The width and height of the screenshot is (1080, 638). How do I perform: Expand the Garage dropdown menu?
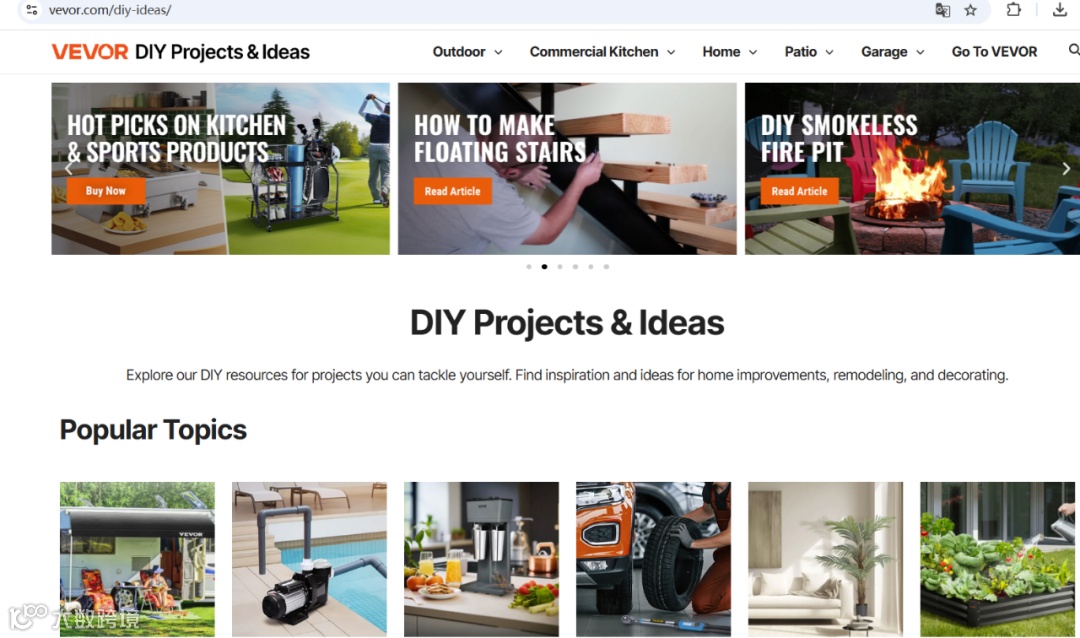coord(892,52)
